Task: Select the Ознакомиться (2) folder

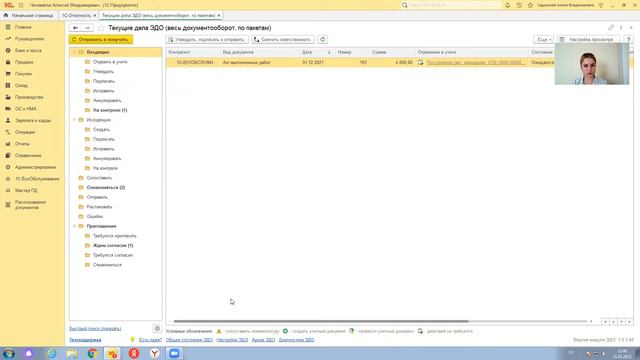Action: click(106, 187)
